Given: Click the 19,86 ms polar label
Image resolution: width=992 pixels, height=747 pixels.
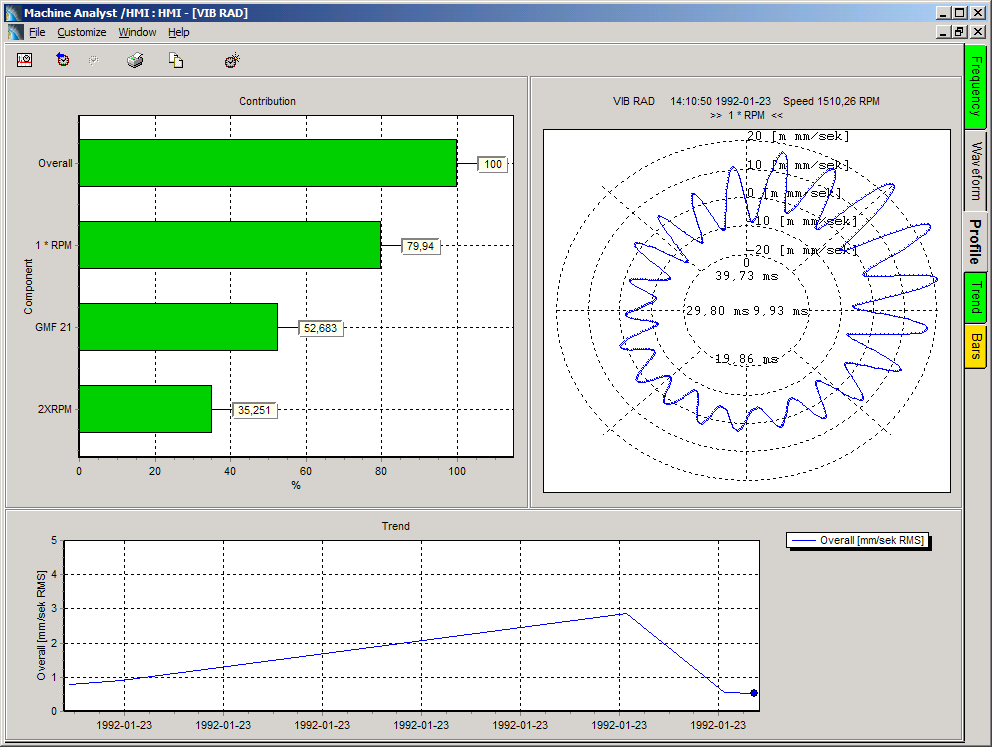Looking at the screenshot, I should tap(747, 359).
